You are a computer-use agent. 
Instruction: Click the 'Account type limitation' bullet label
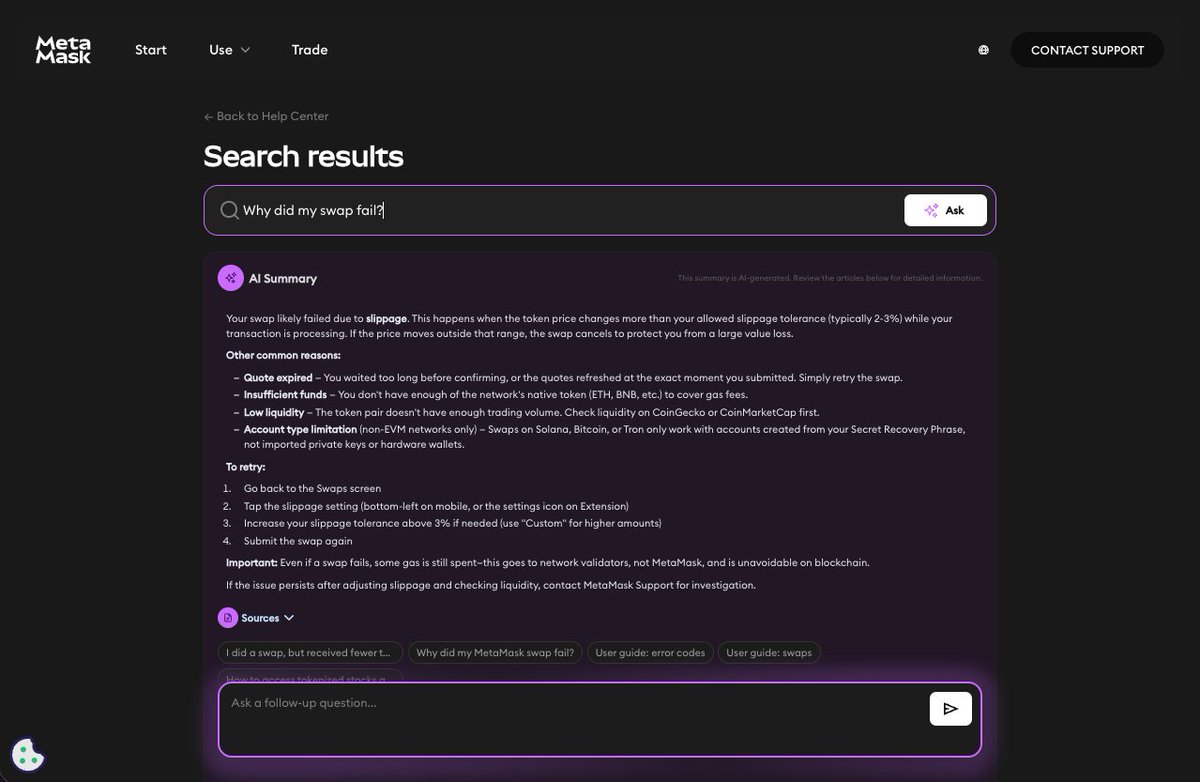pyautogui.click(x=300, y=429)
